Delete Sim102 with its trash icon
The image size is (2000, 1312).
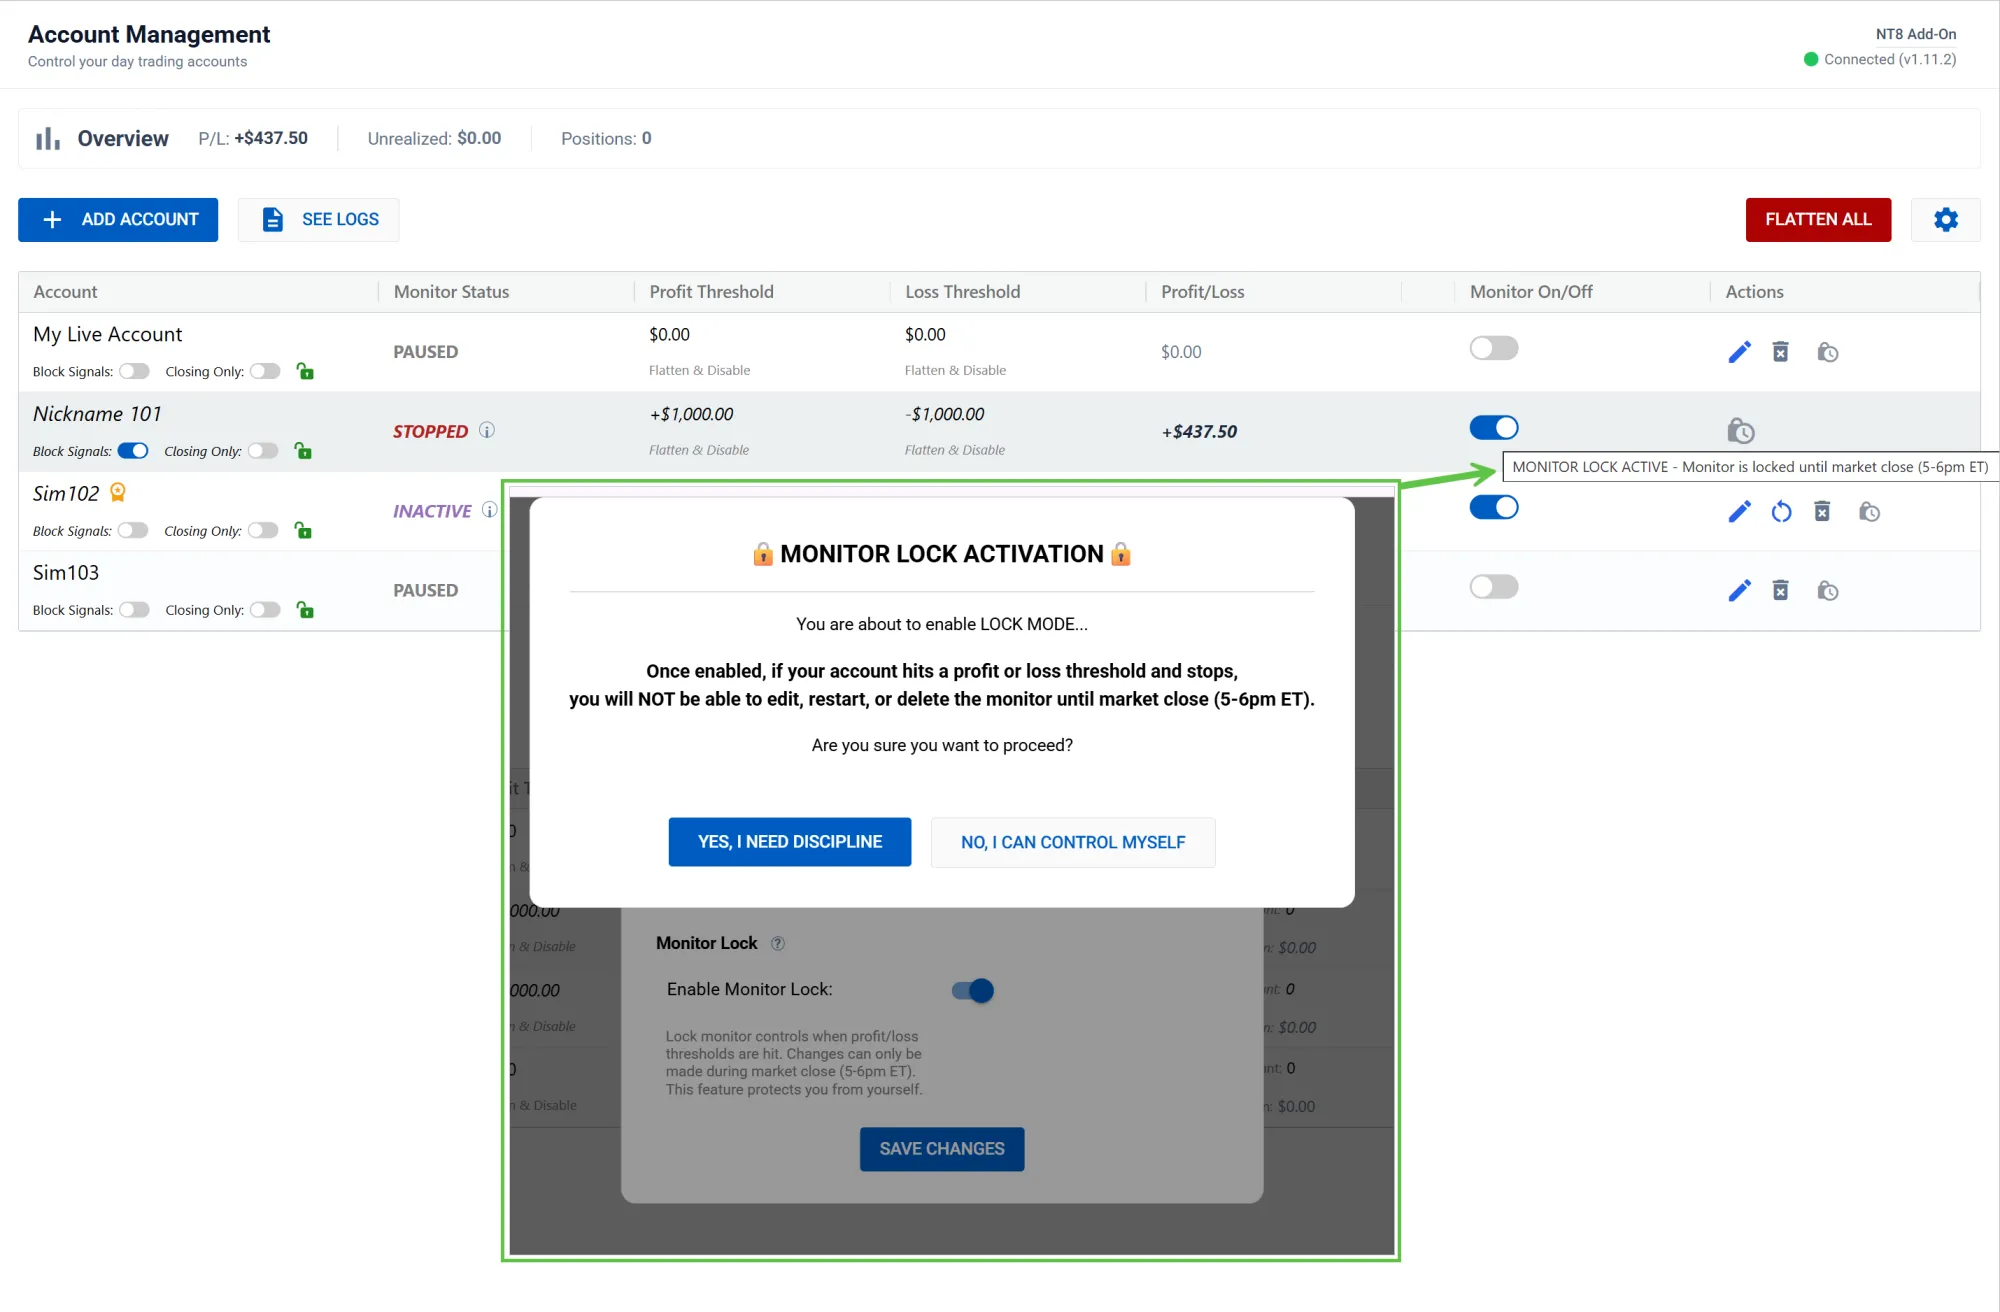(x=1822, y=512)
